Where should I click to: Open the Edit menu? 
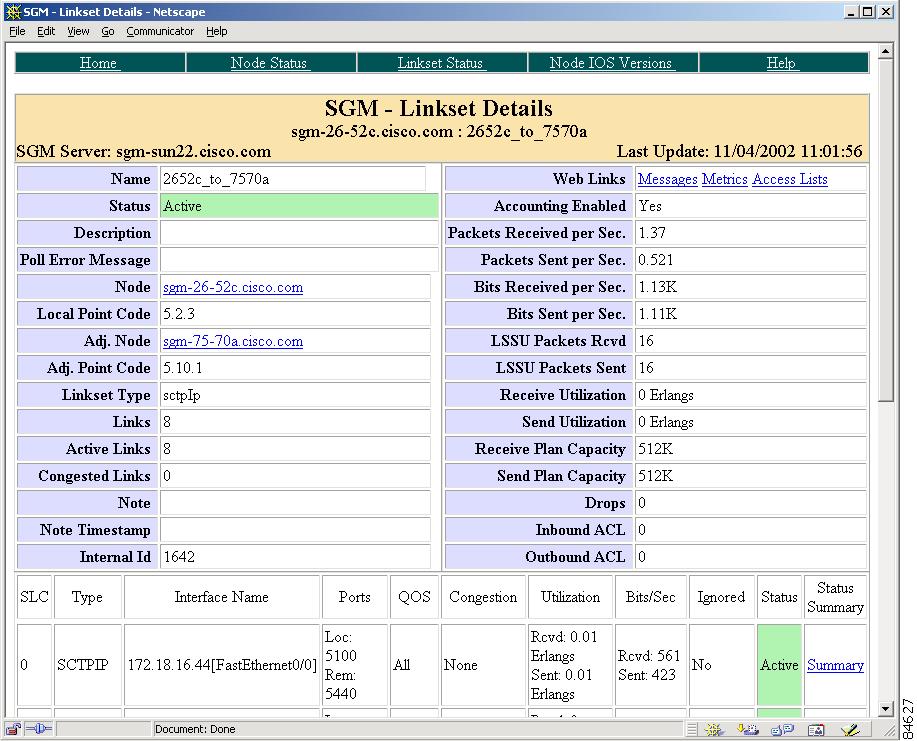coord(46,31)
